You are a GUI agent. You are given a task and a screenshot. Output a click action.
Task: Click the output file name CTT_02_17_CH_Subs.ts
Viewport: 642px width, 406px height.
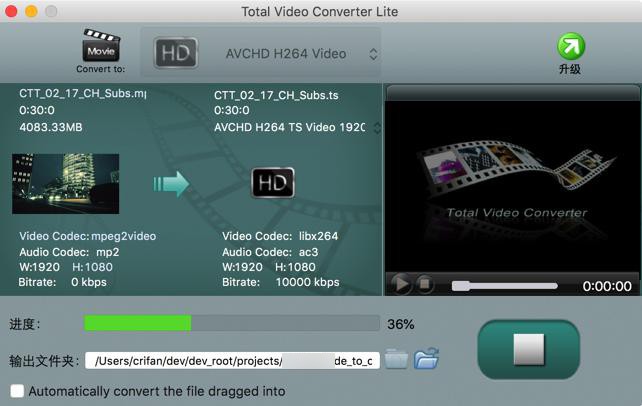[276, 95]
